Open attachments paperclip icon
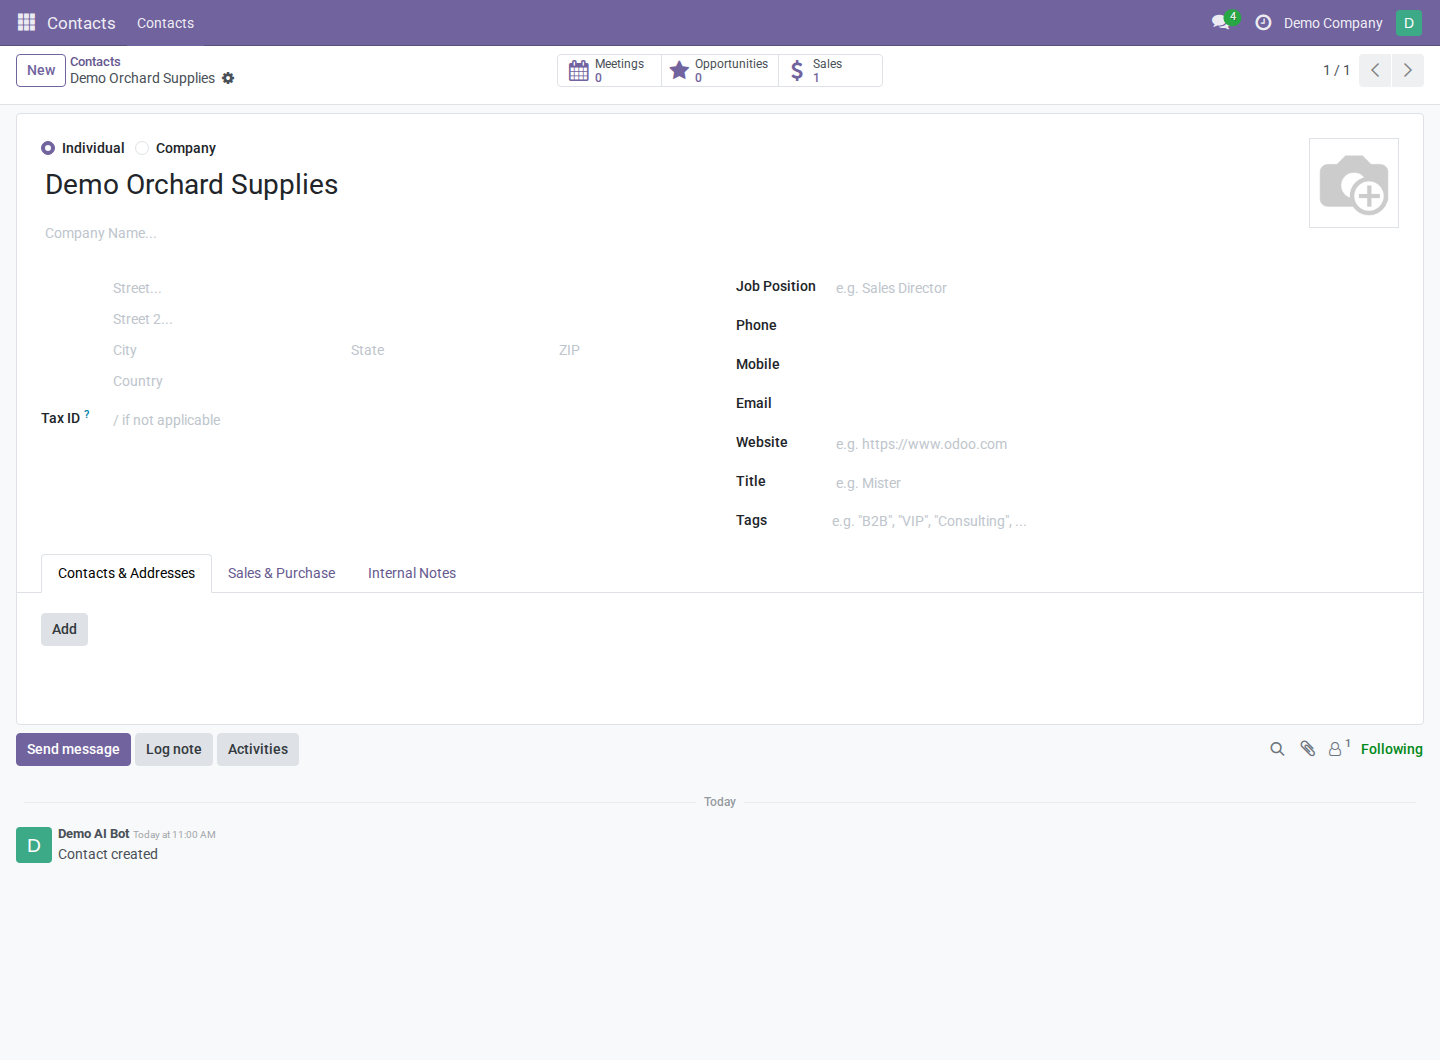This screenshot has width=1440, height=1060. click(x=1307, y=749)
